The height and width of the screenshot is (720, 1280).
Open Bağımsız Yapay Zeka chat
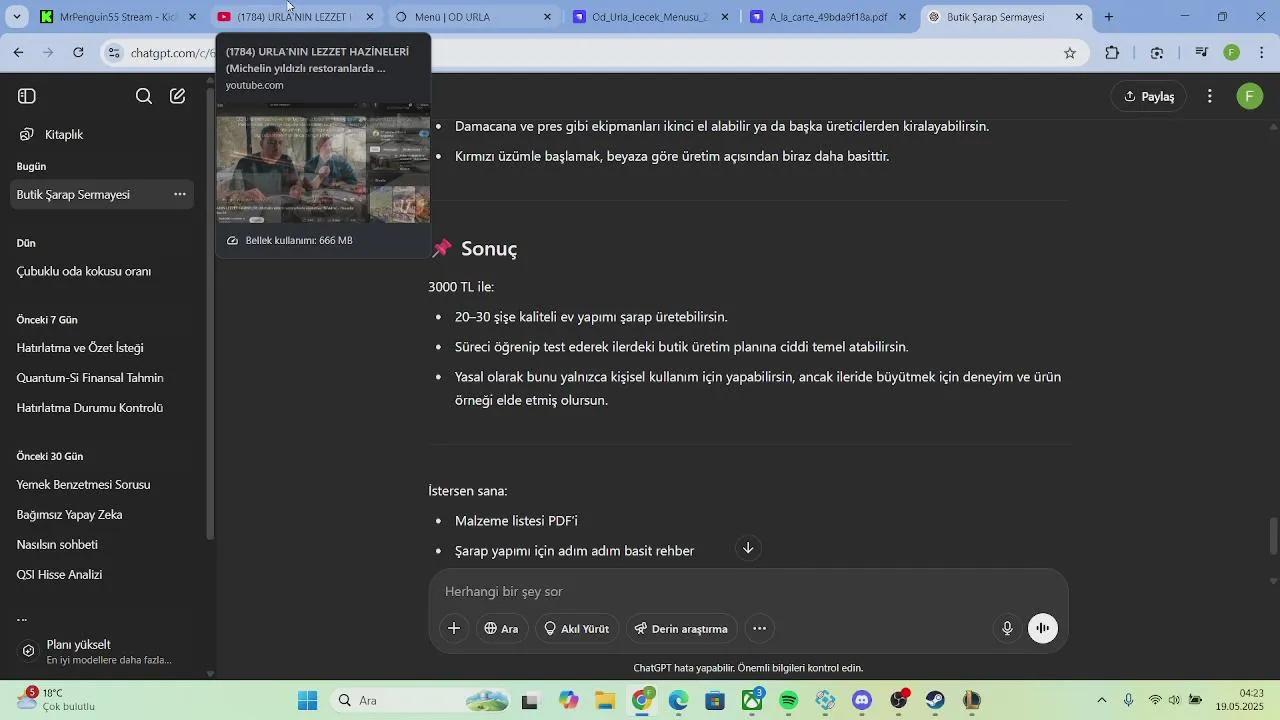[x=70, y=515]
